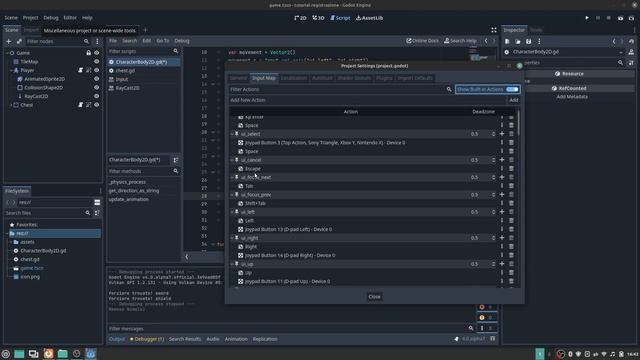Delete the Joypad Button 13 D-pad Left event
640x360 pixels.
tap(511, 229)
